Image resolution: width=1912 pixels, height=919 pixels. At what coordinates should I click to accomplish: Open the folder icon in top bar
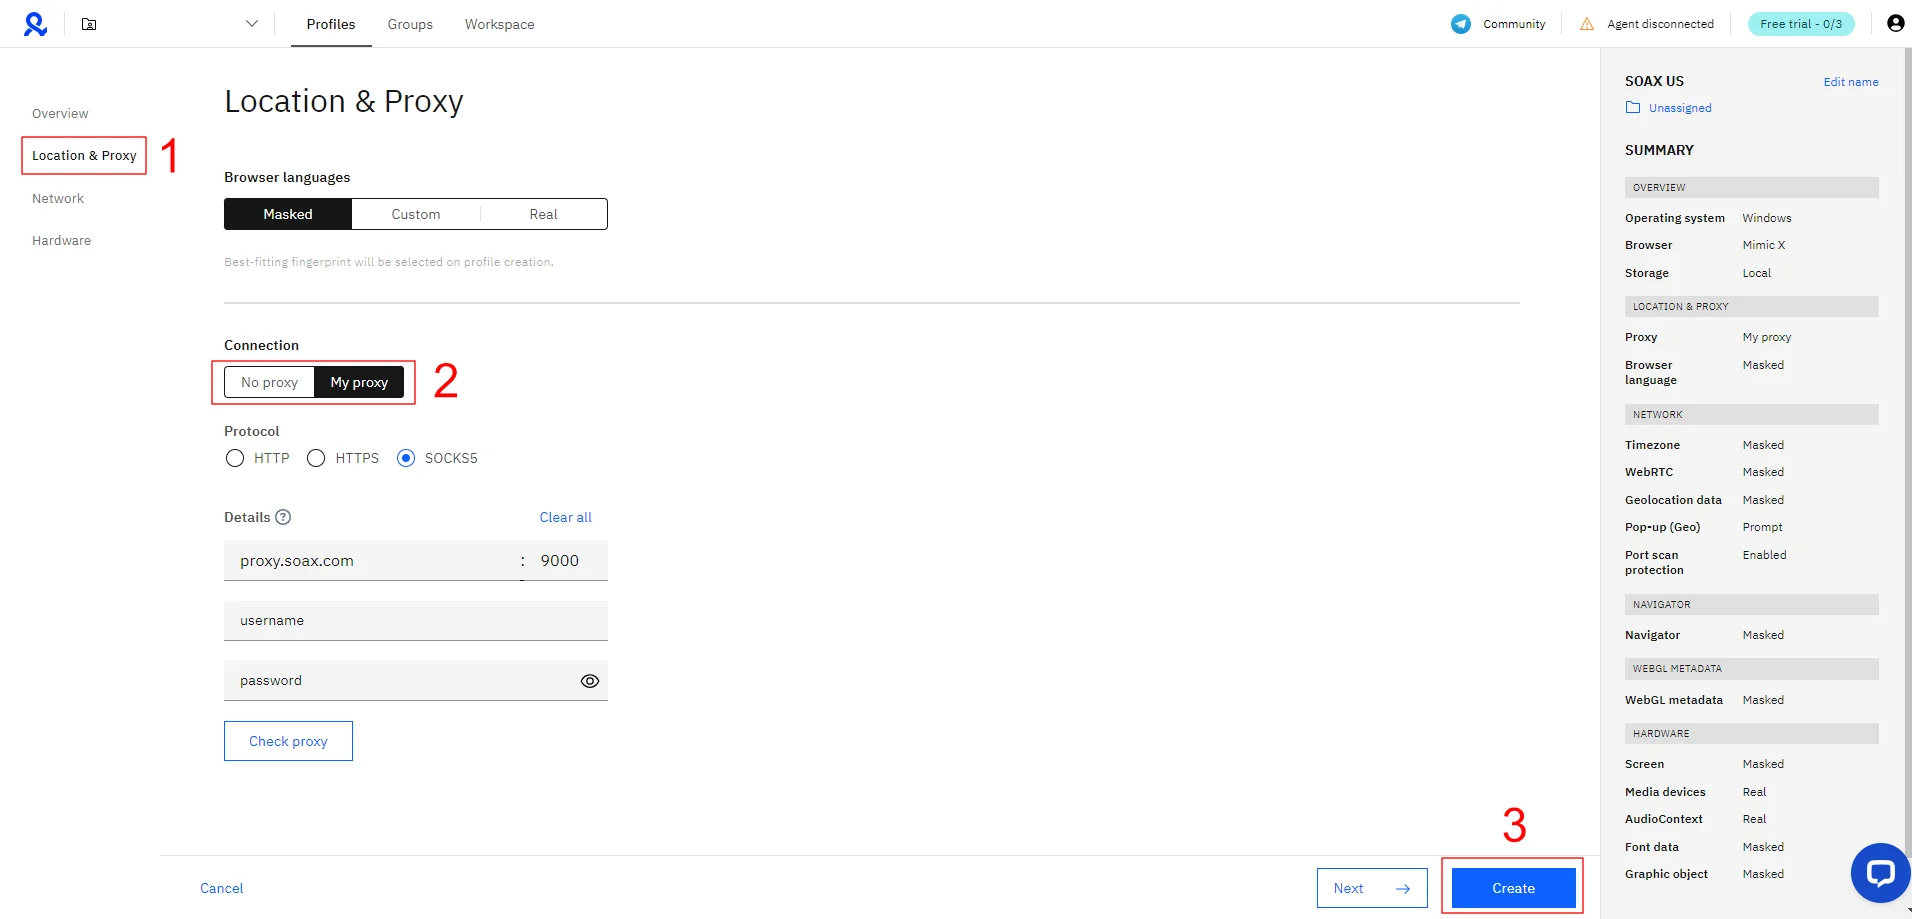pyautogui.click(x=89, y=24)
